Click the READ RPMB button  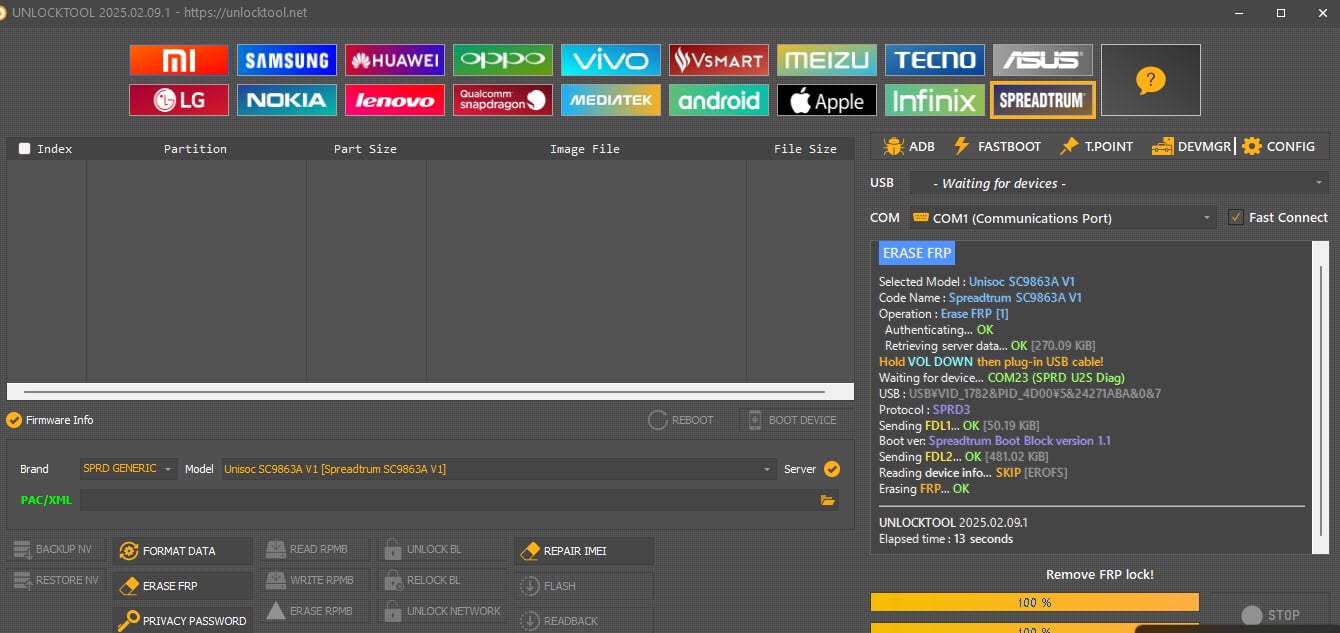314,549
